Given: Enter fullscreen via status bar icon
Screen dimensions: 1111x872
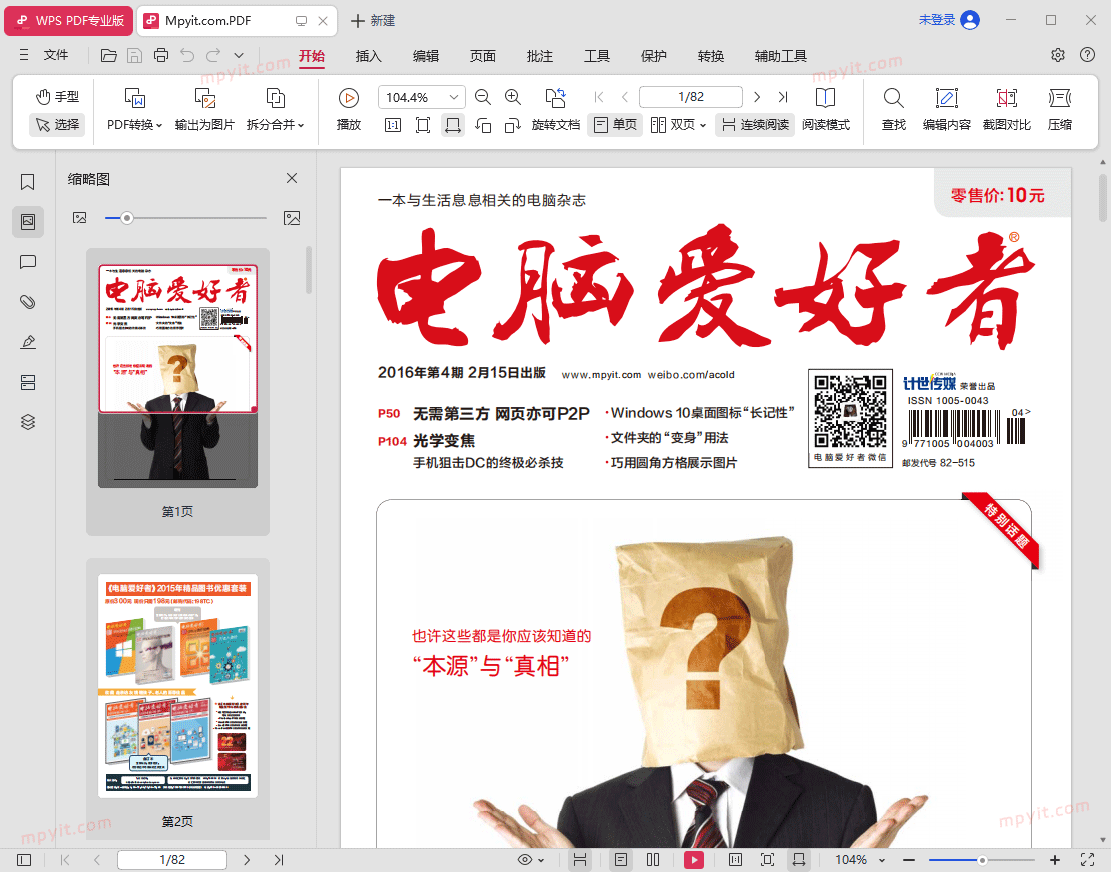Looking at the screenshot, I should point(1088,859).
